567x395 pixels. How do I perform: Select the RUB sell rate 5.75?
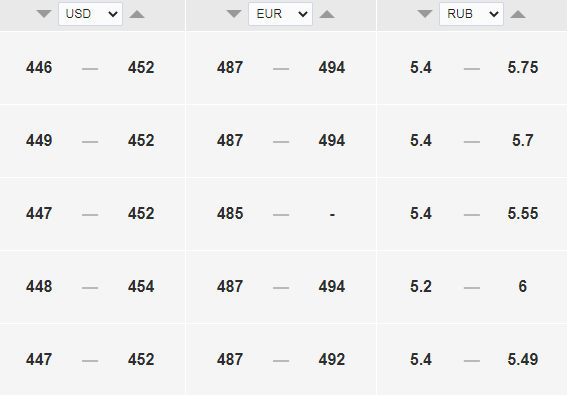click(523, 68)
